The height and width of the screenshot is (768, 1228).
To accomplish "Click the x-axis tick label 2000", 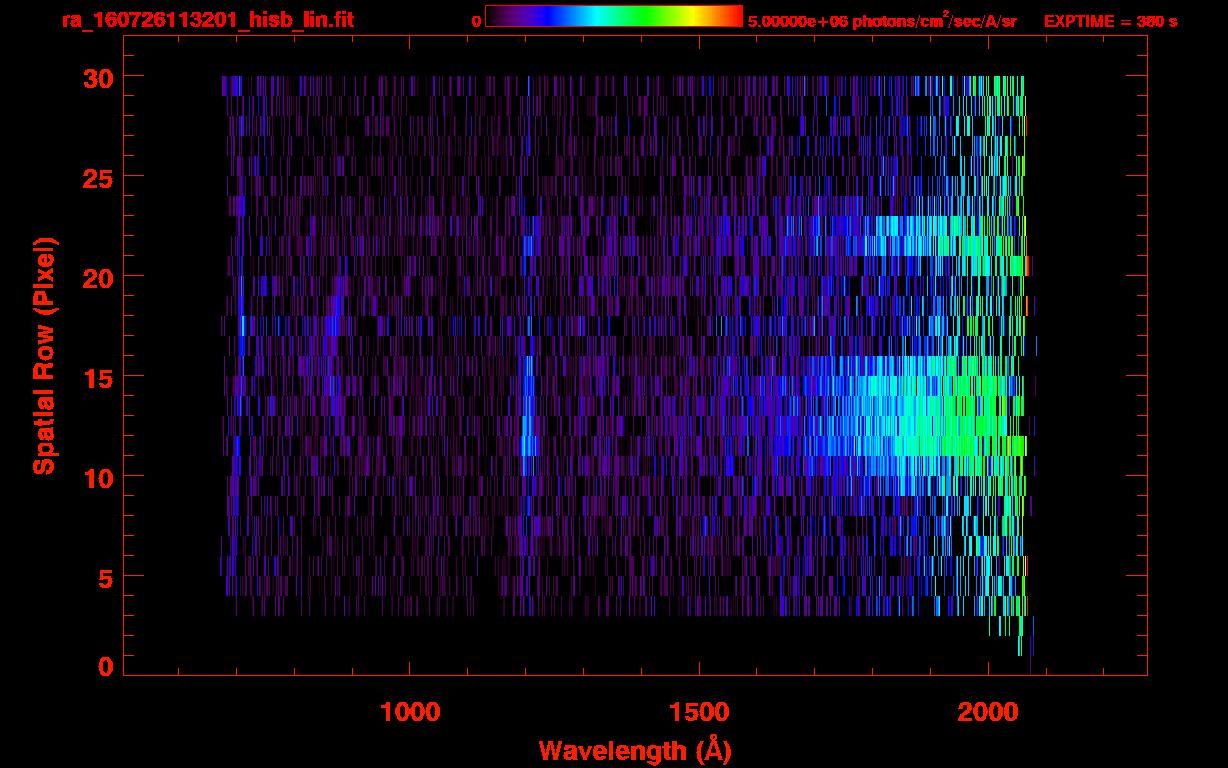I will point(988,711).
